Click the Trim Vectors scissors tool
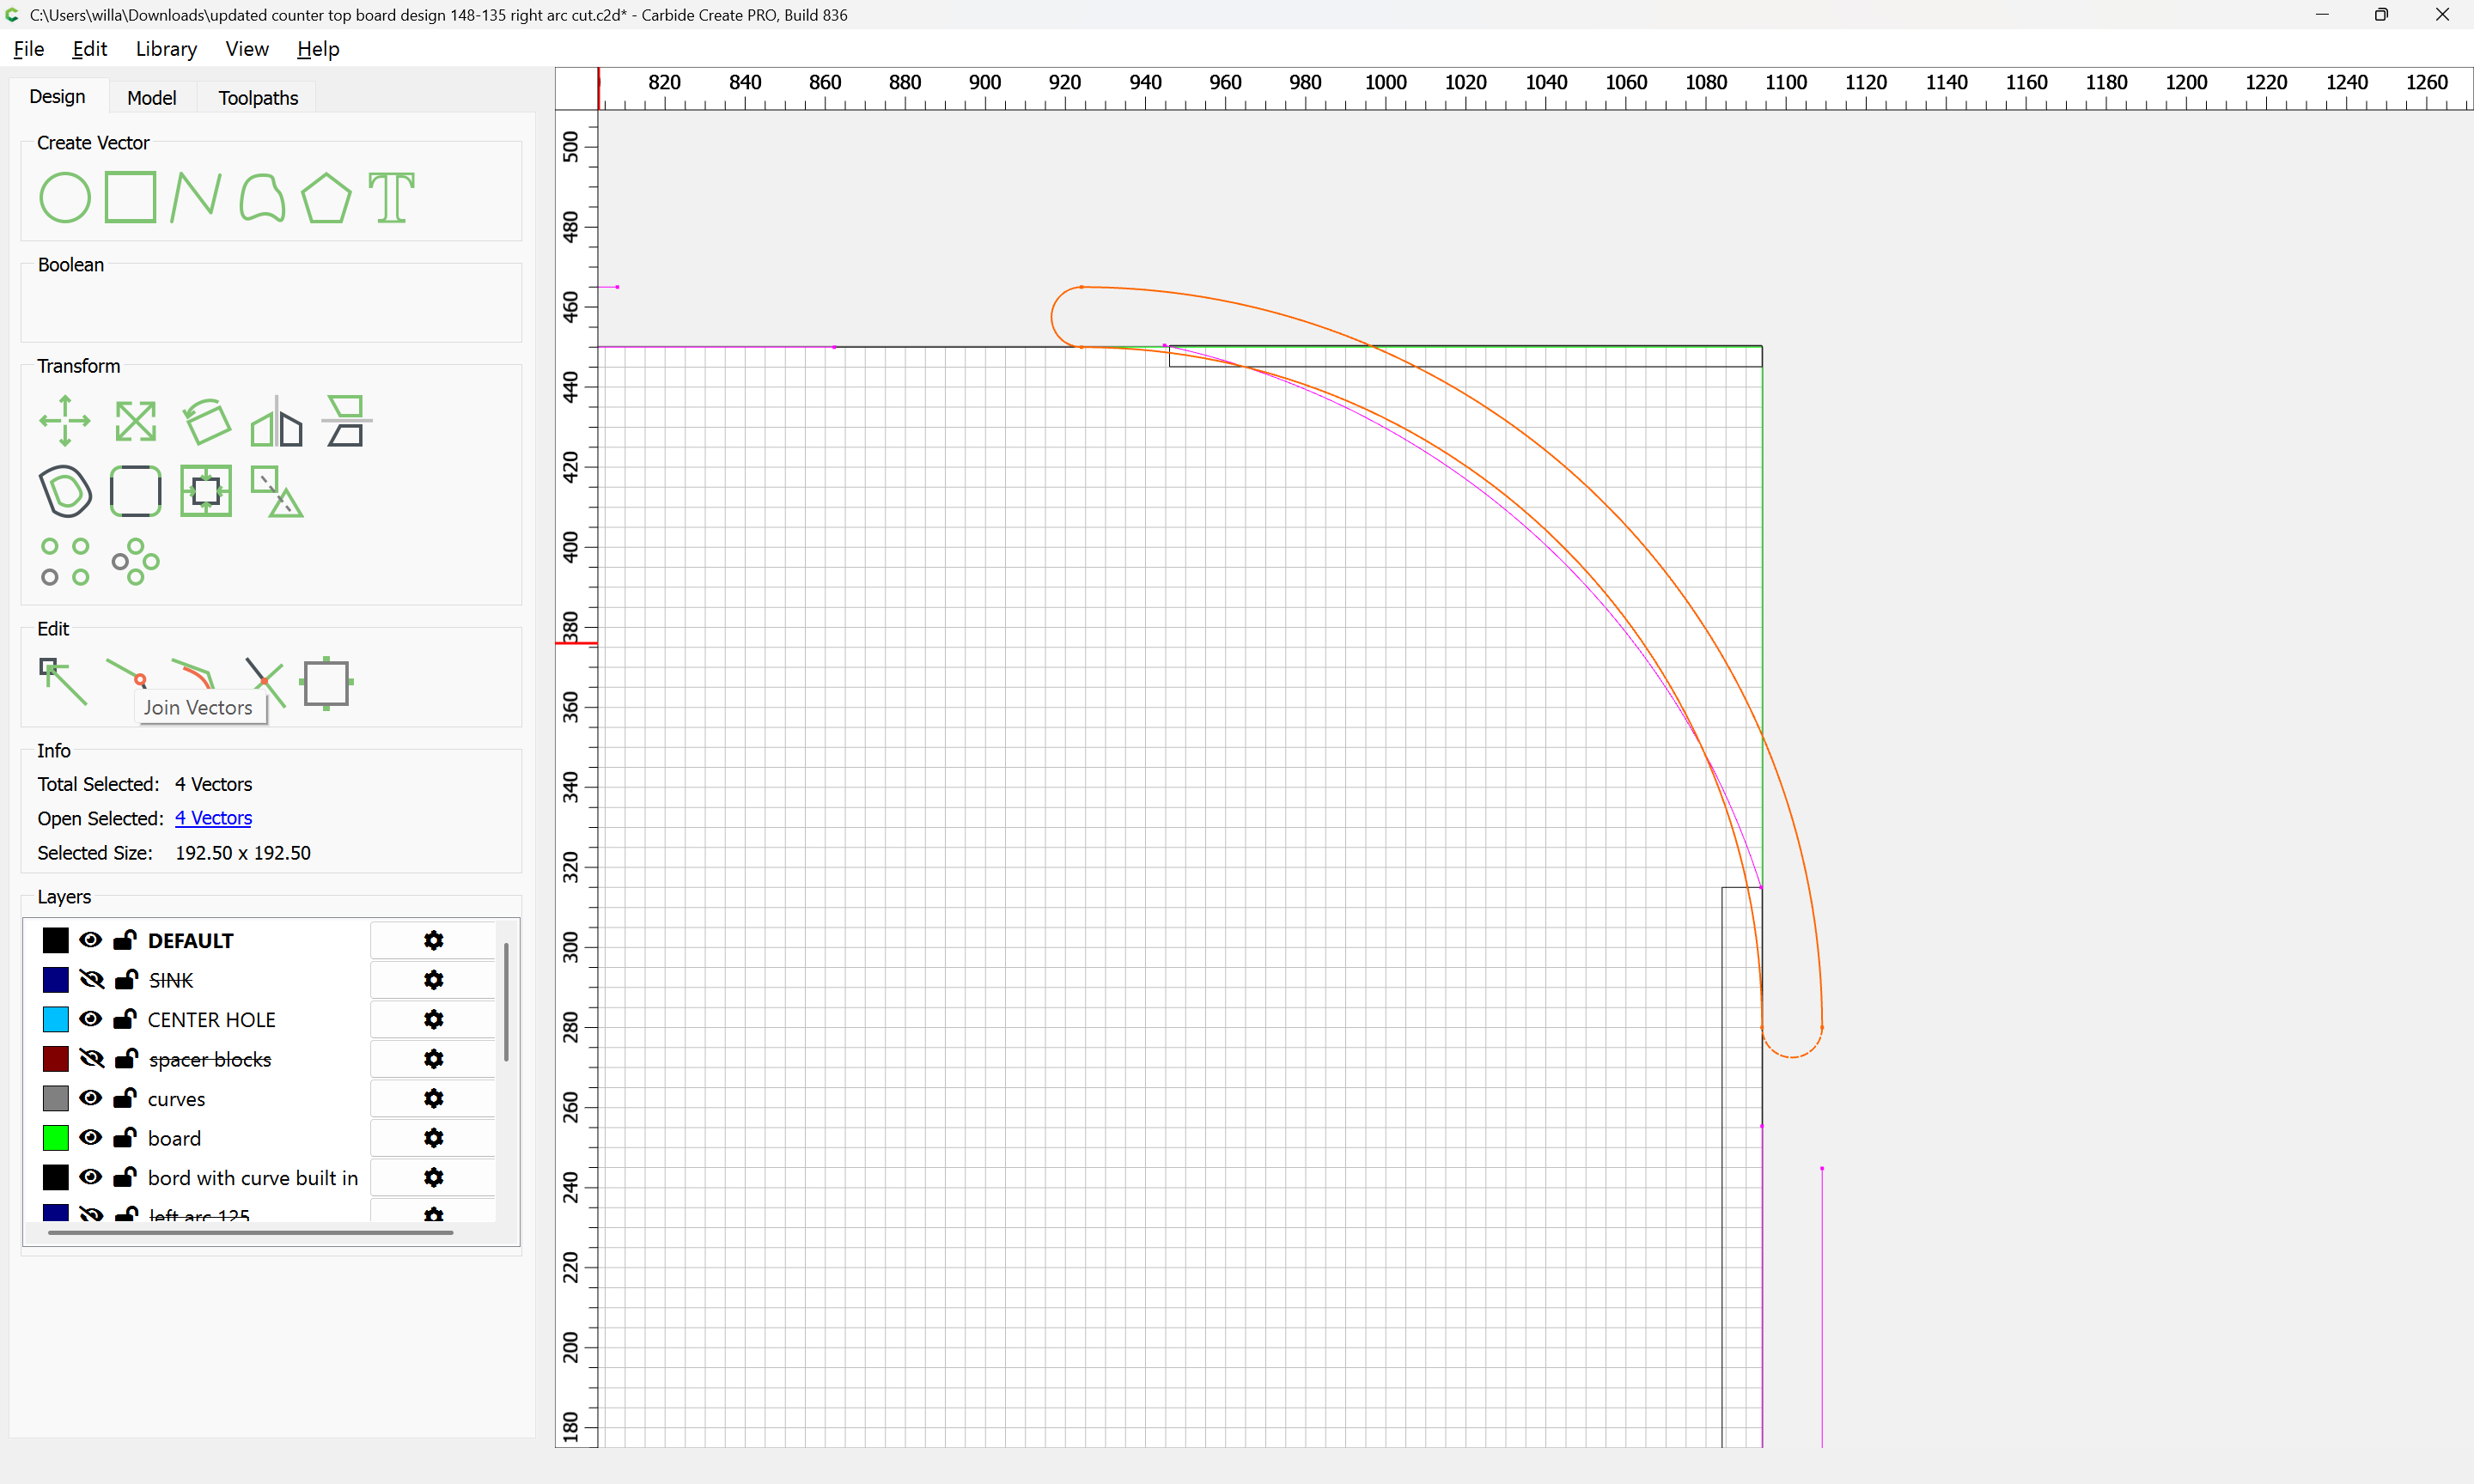2474x1484 pixels. click(x=265, y=682)
